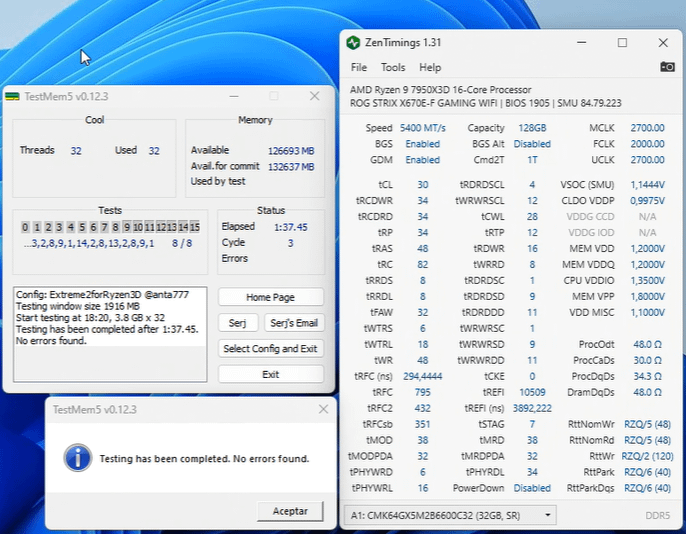Click the tRFCsb value 351
This screenshot has height=534, width=686.
coord(423,424)
